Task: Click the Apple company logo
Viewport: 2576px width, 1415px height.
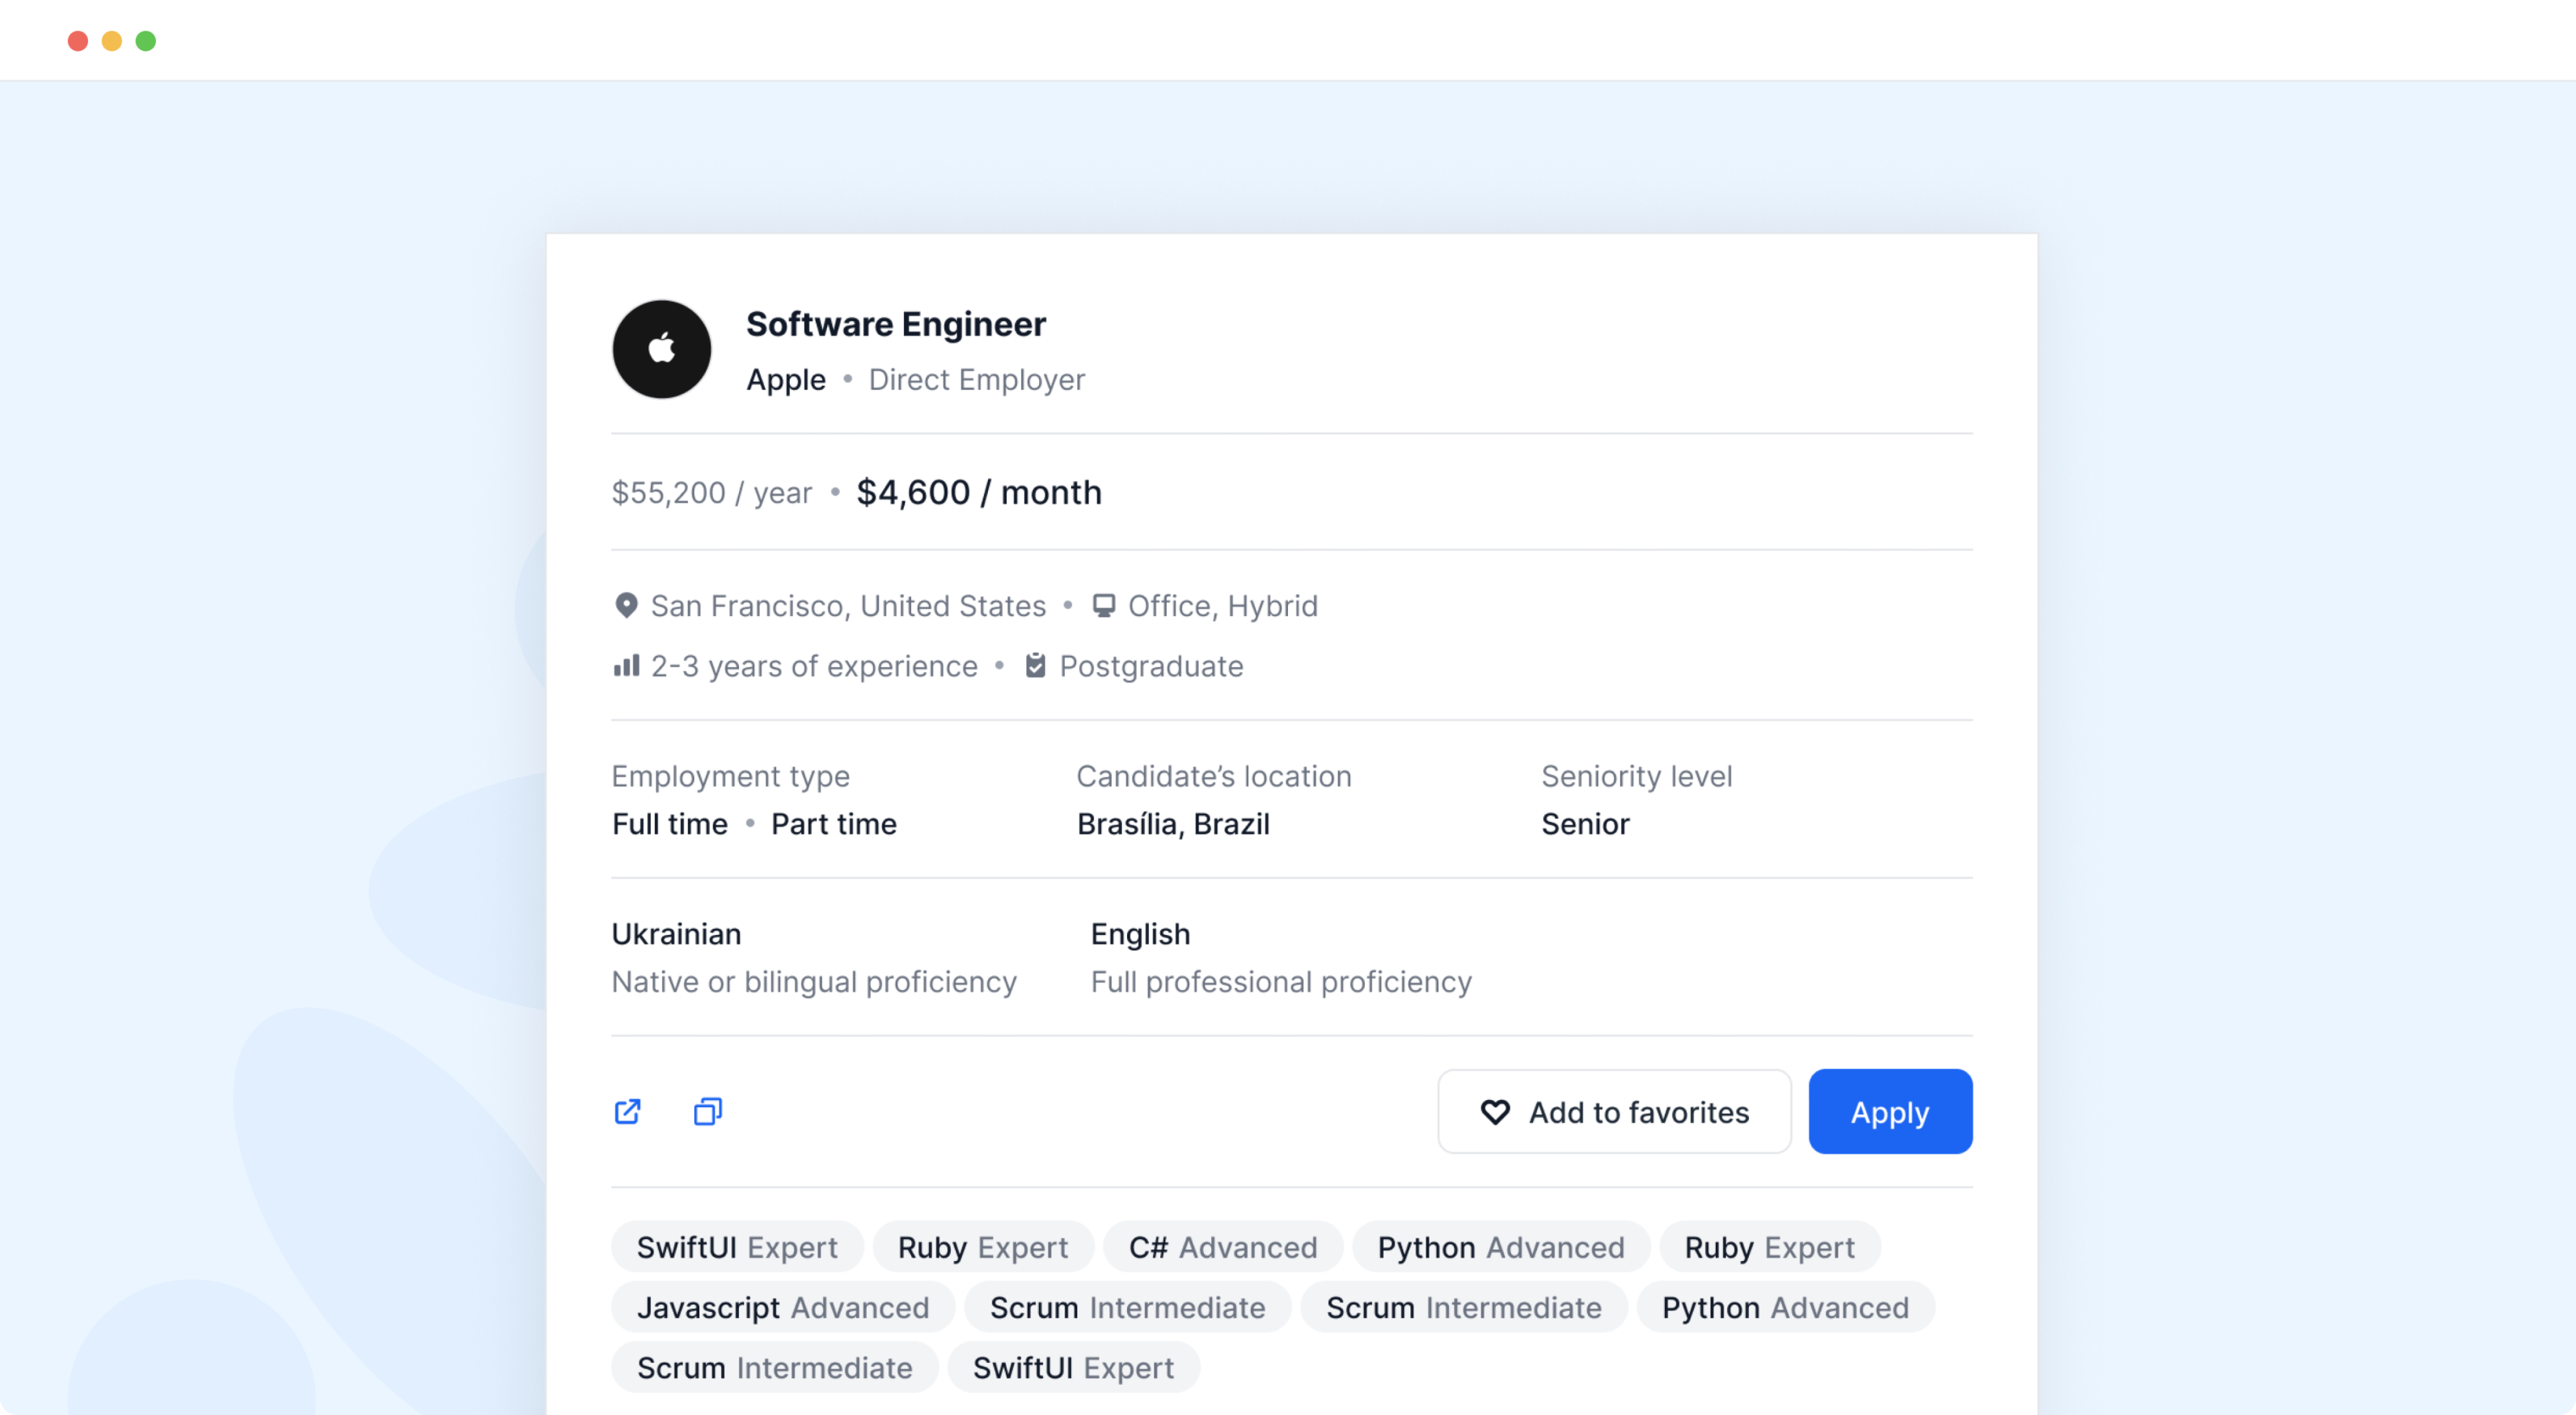Action: tap(661, 349)
